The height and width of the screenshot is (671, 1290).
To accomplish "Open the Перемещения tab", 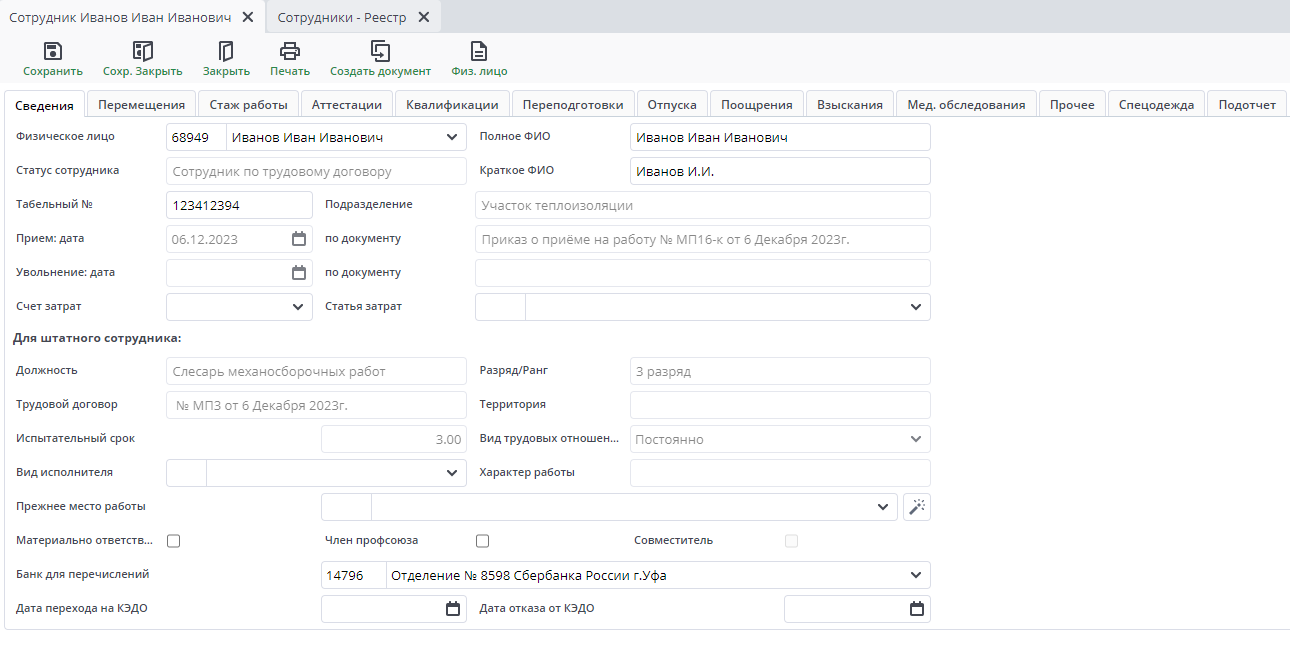I will [x=142, y=105].
